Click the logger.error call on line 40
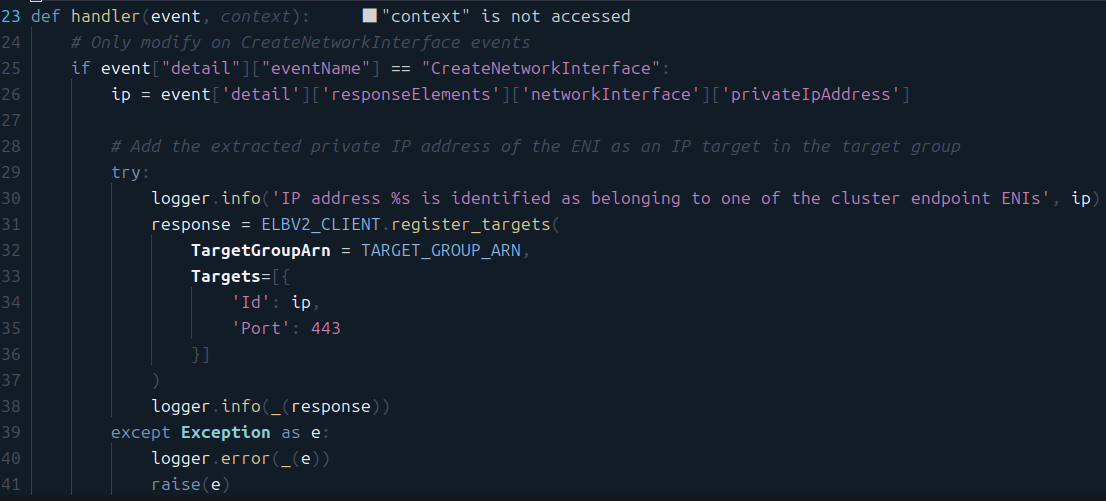 pos(241,459)
